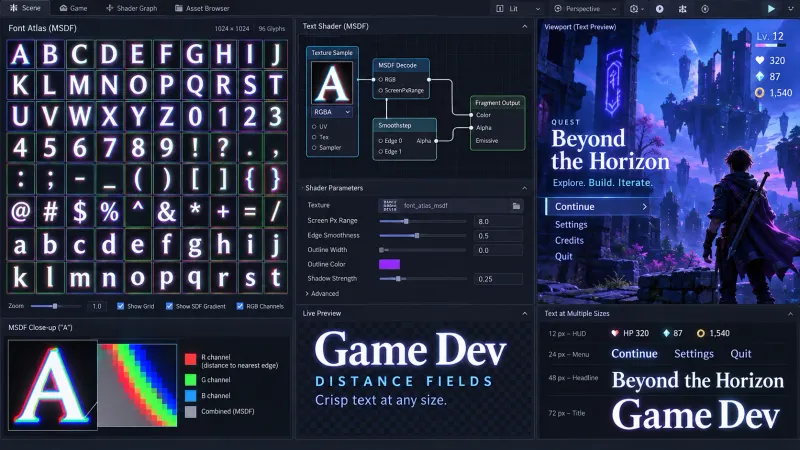Click the Edge 1 port on Smoothstep node
The height and width of the screenshot is (450, 800).
[x=381, y=152]
